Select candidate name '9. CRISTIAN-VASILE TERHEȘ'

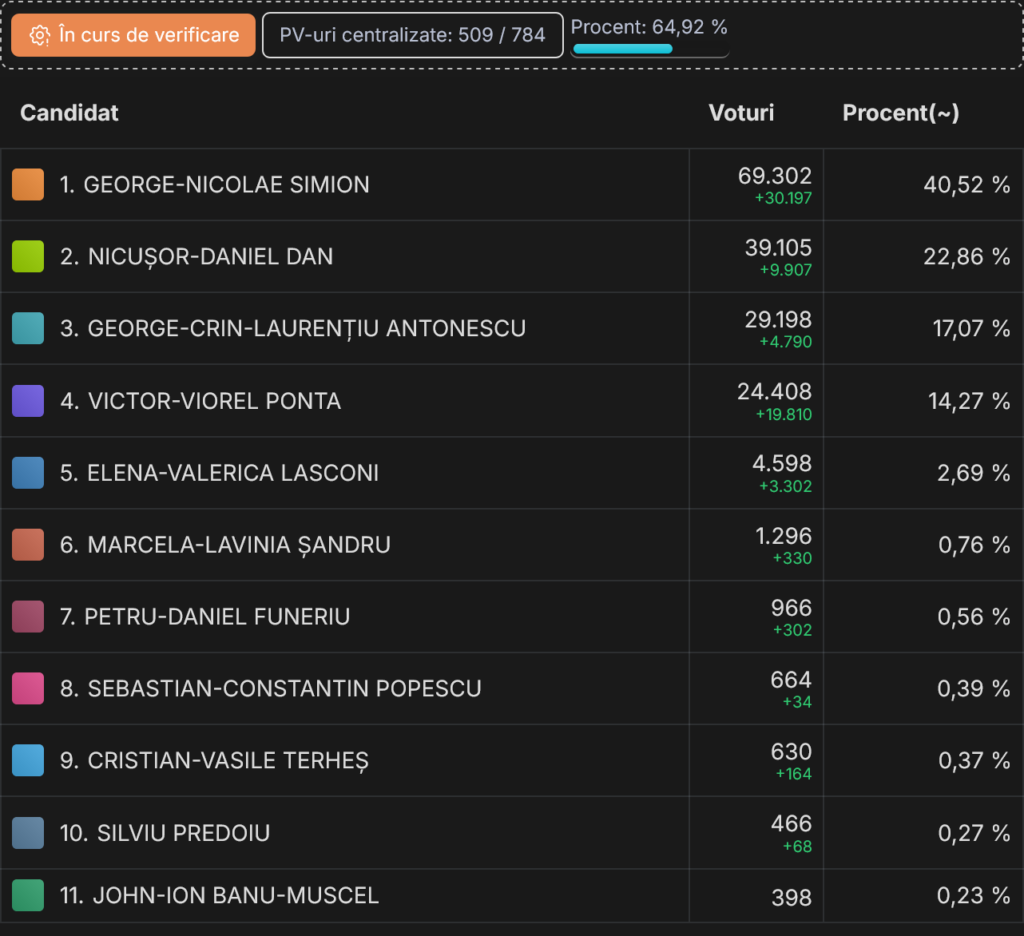tap(214, 761)
